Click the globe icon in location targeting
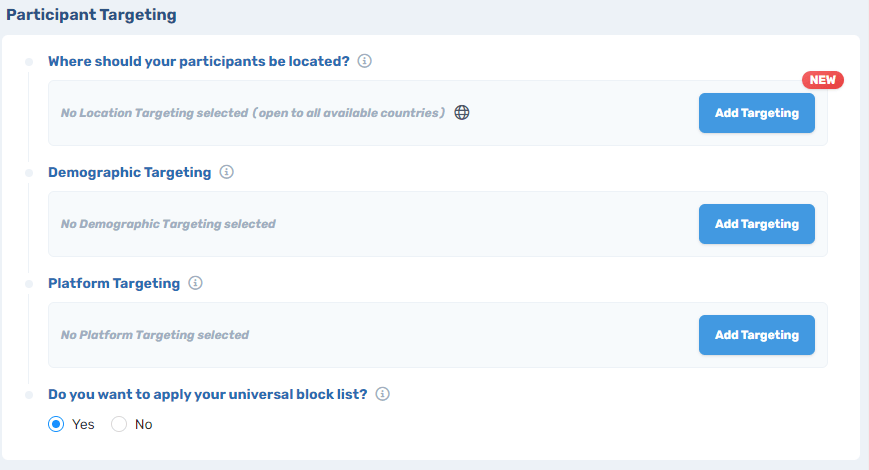This screenshot has width=869, height=470. tap(462, 113)
